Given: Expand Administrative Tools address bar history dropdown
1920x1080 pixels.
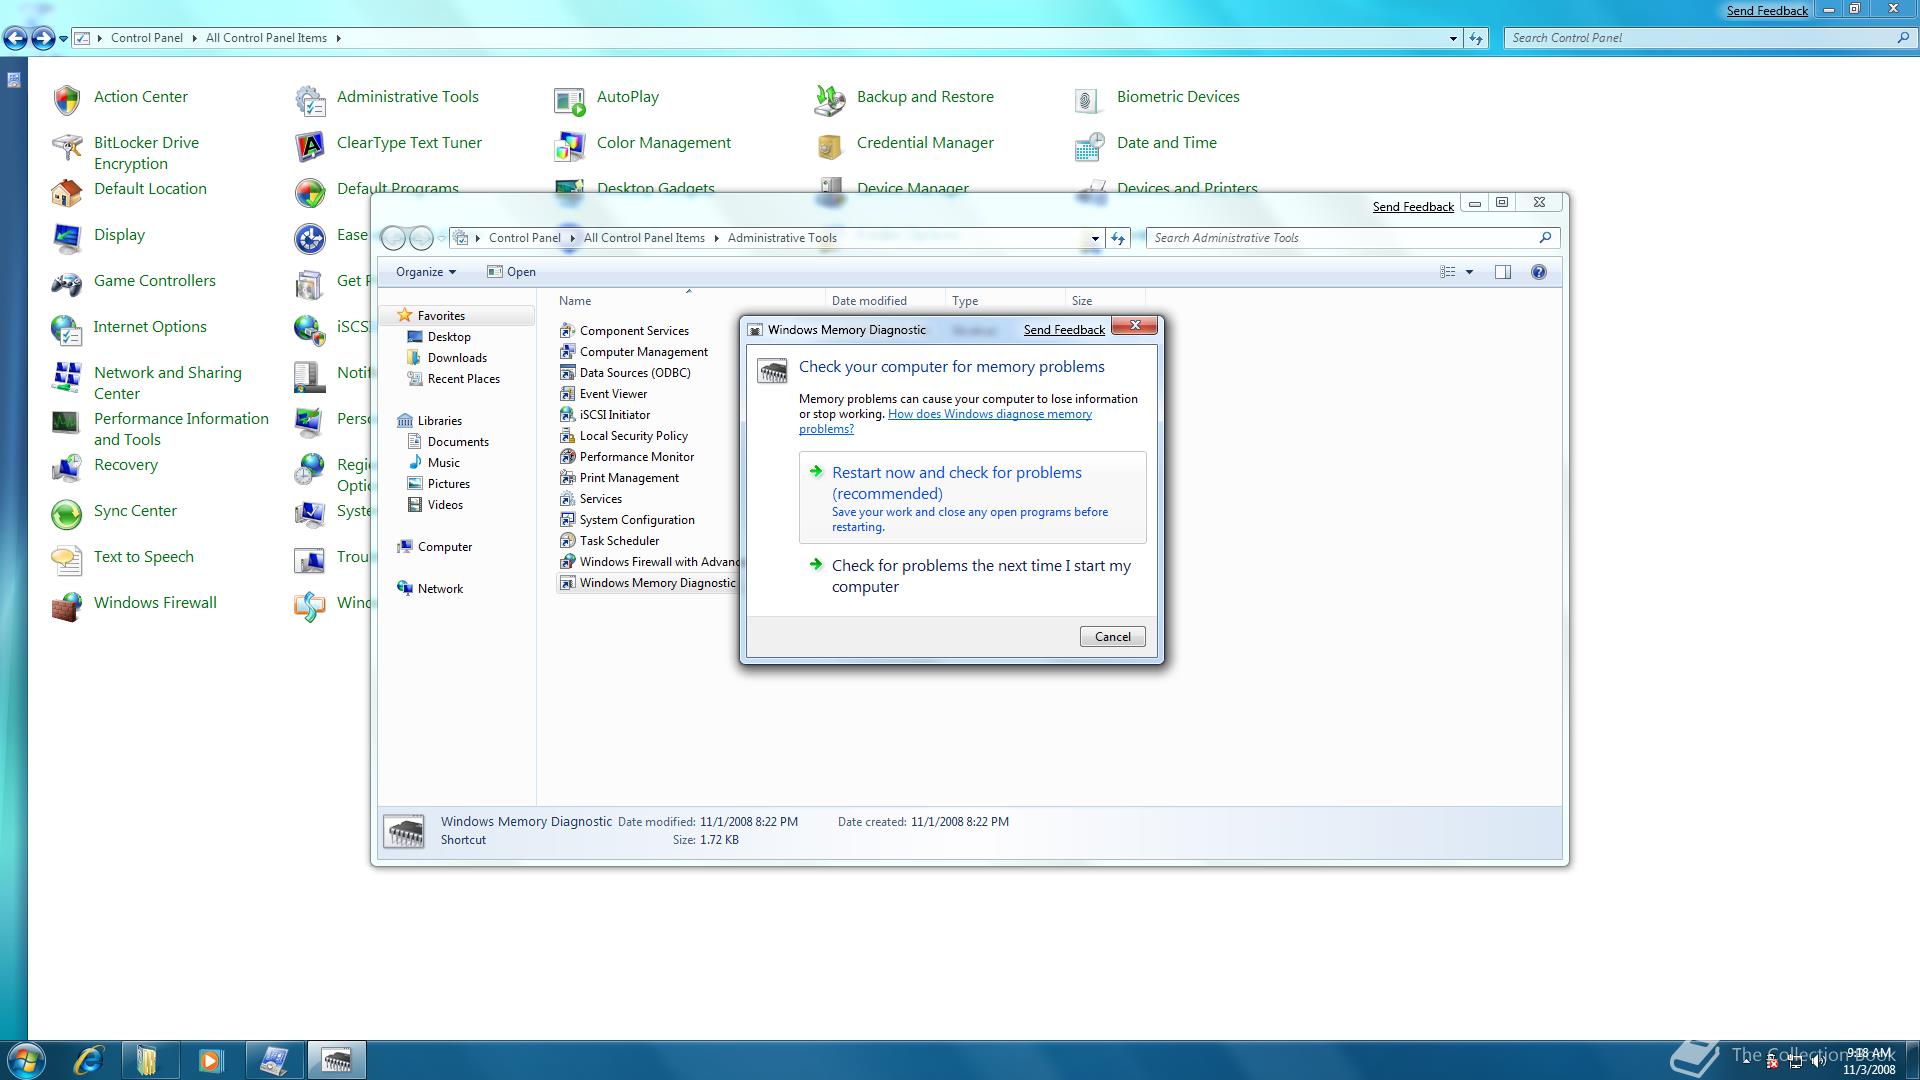Looking at the screenshot, I should pyautogui.click(x=1095, y=238).
